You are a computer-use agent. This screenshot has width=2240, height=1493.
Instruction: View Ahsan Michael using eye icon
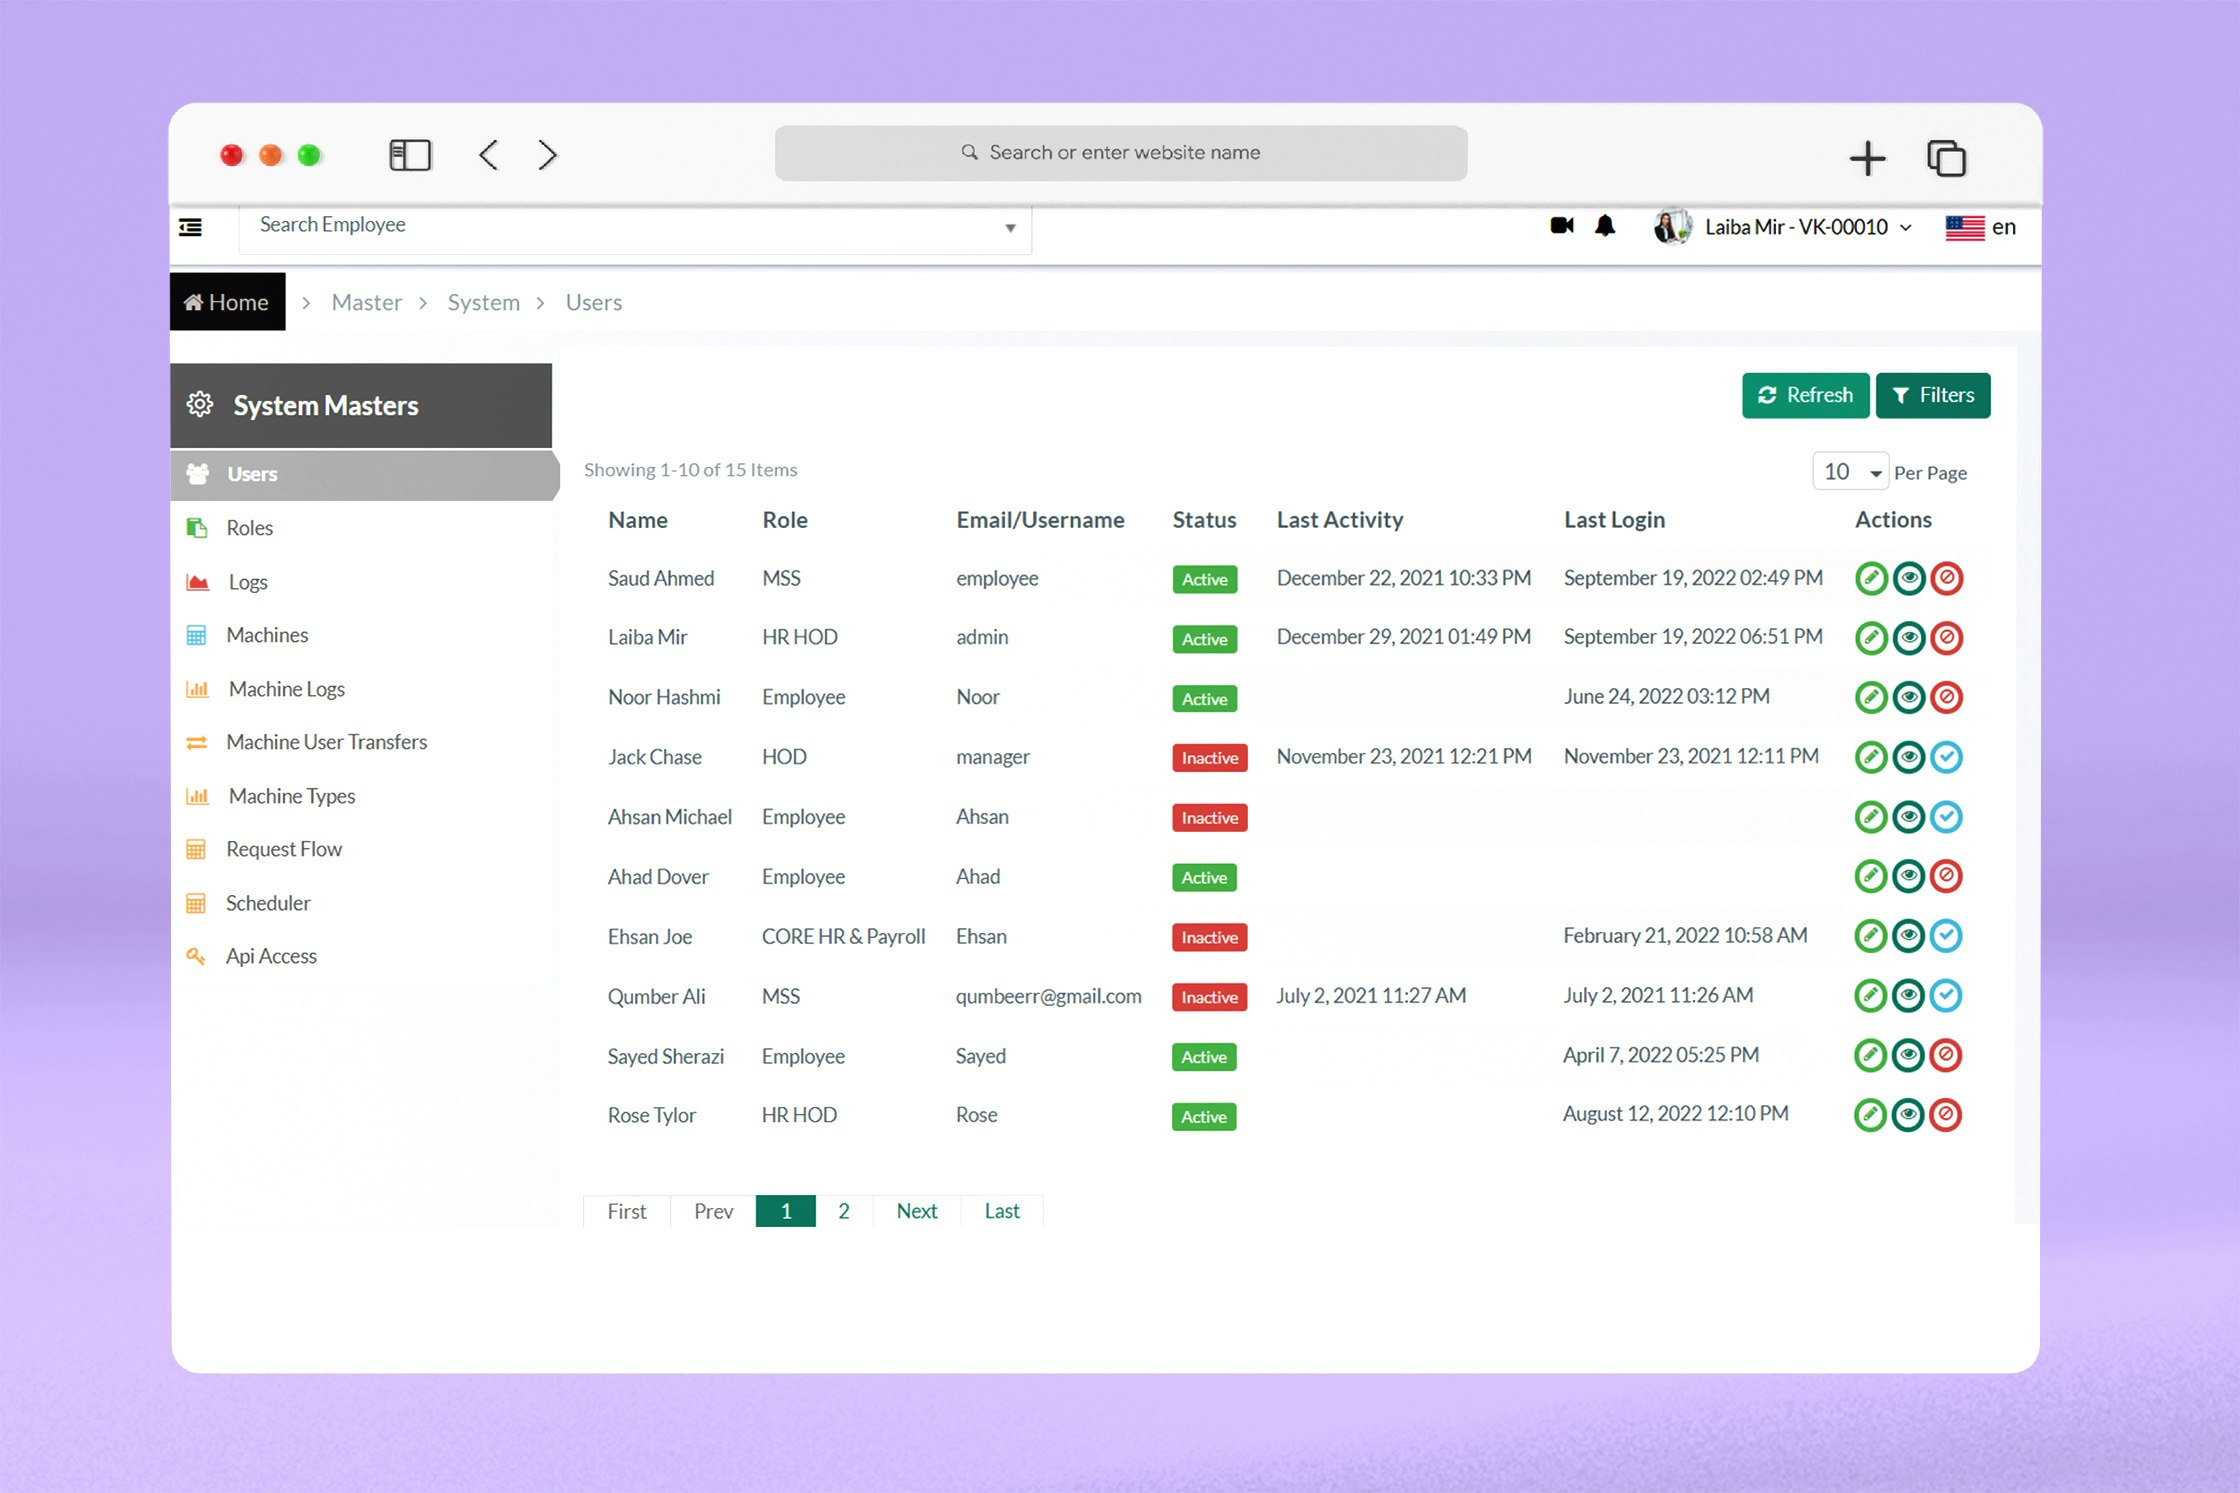click(1909, 817)
